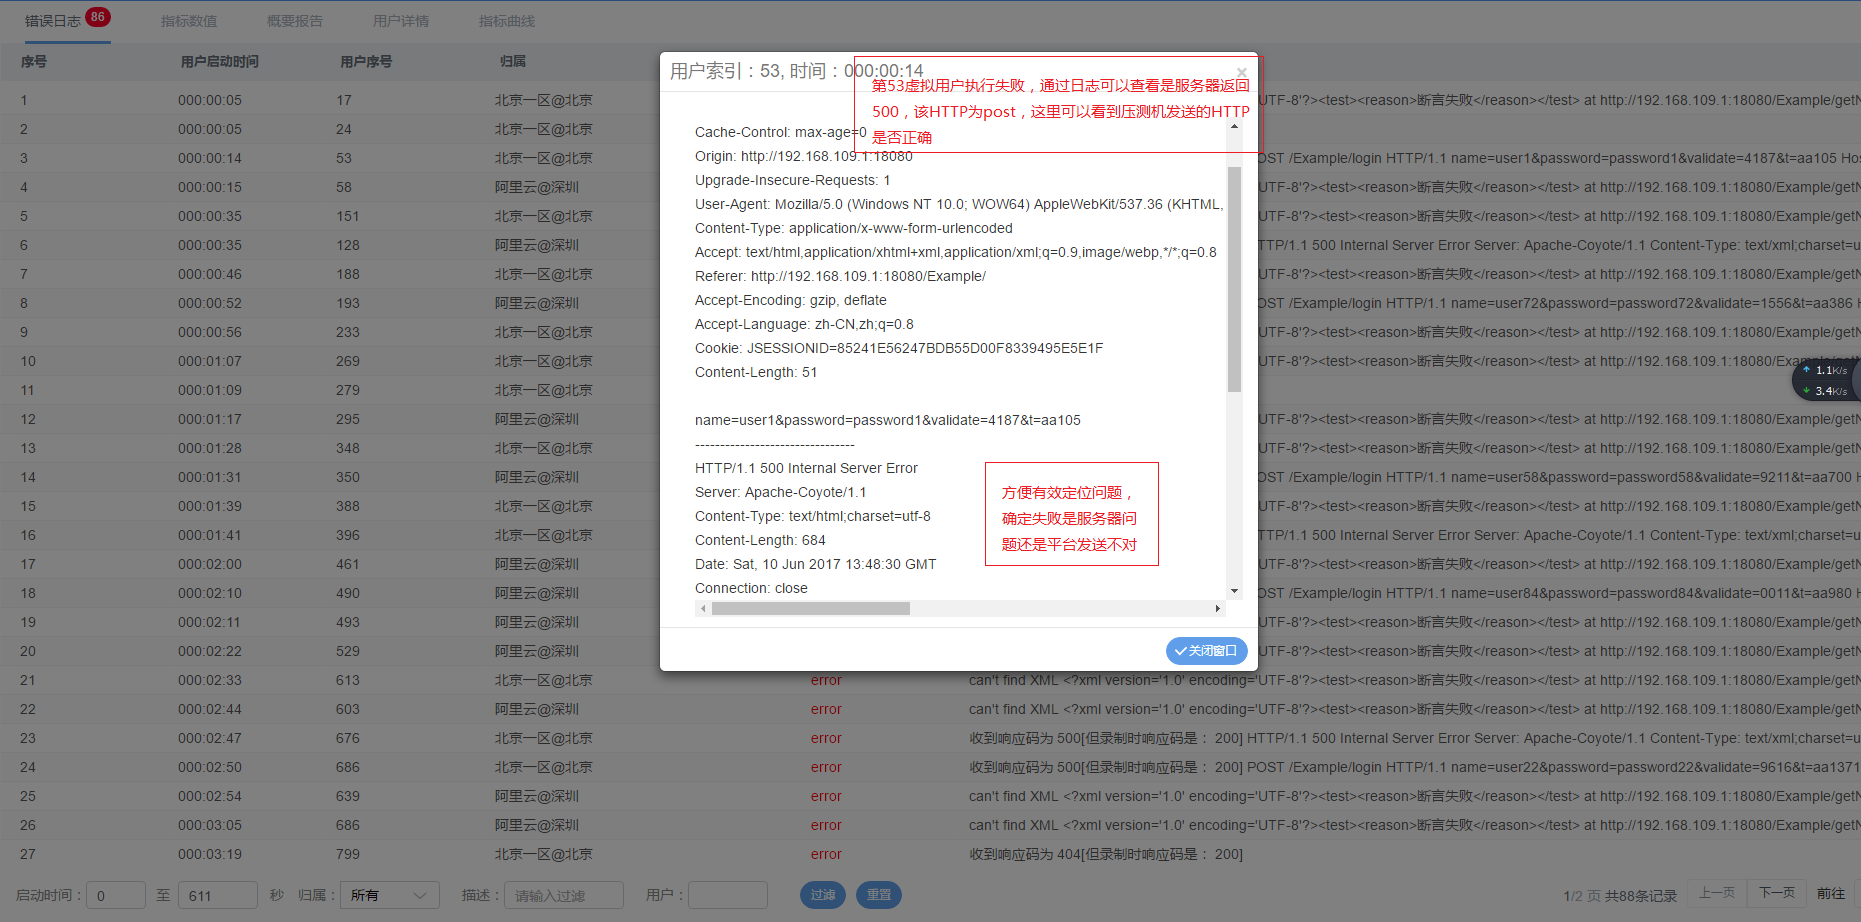Click the 用户 input field

click(727, 895)
